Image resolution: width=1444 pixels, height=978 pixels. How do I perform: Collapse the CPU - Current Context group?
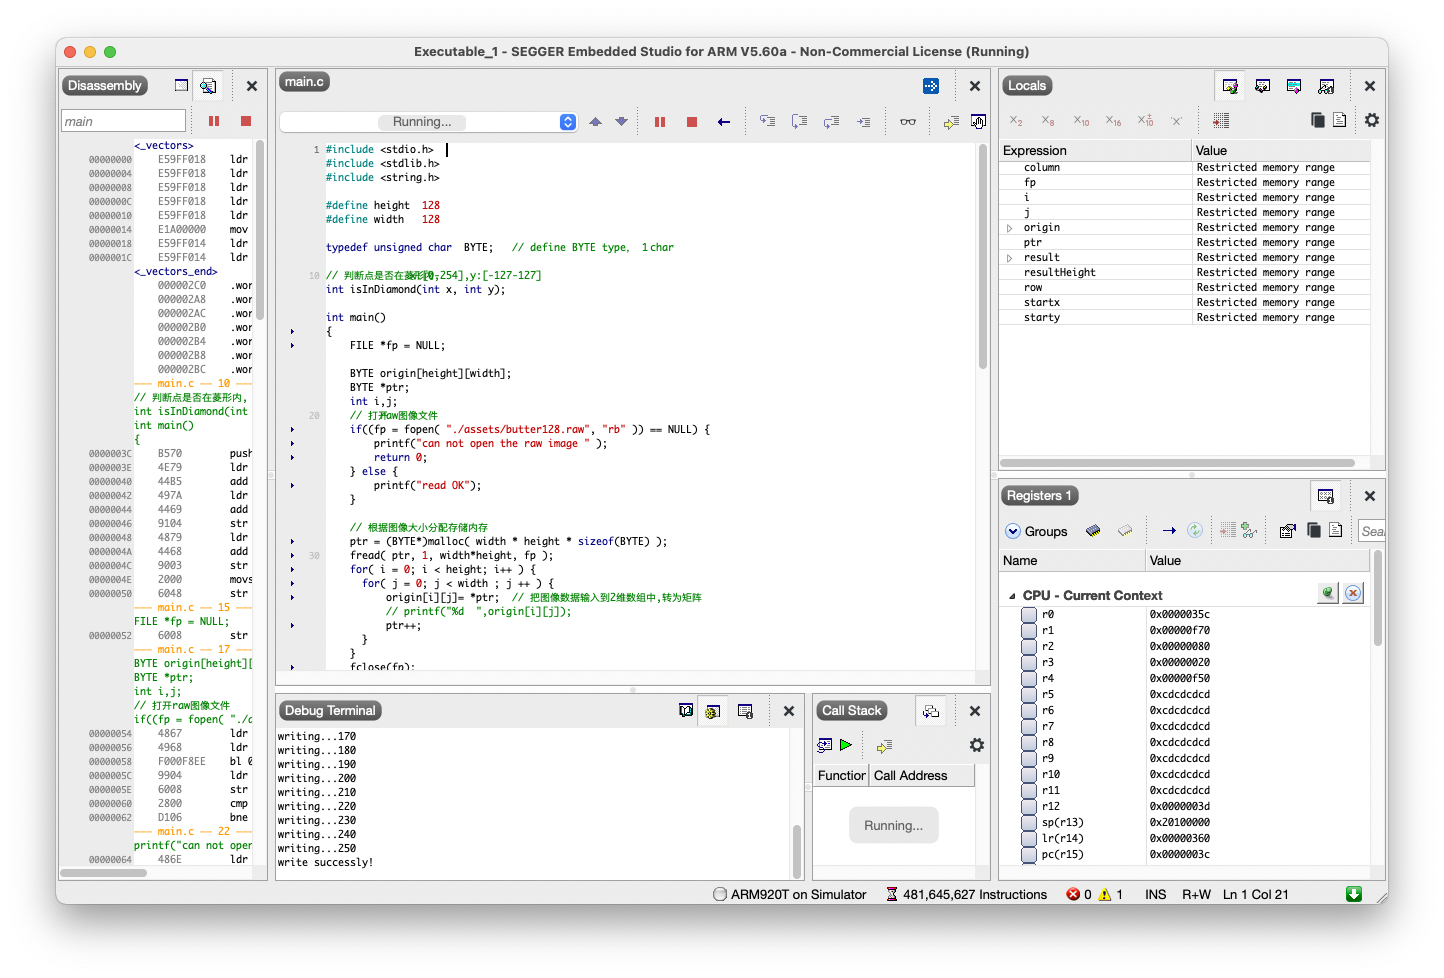pyautogui.click(x=1011, y=596)
